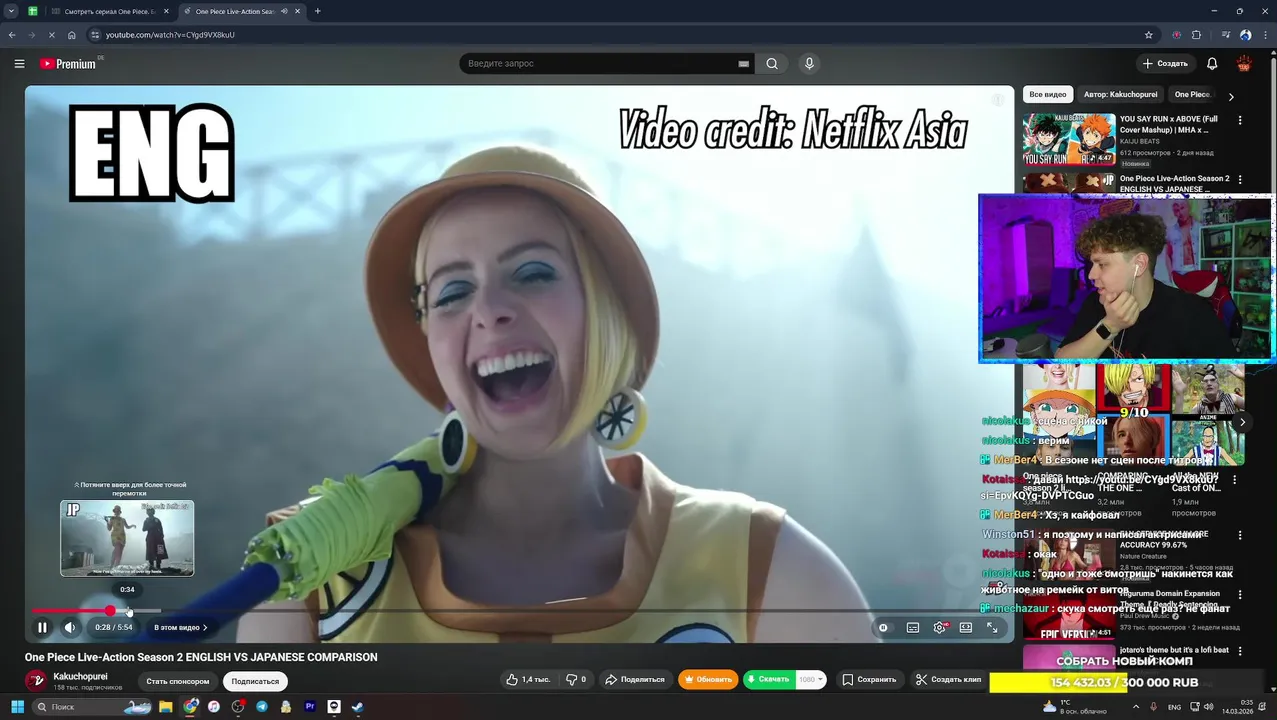
Task: Click the search magnifier button
Action: 772,63
